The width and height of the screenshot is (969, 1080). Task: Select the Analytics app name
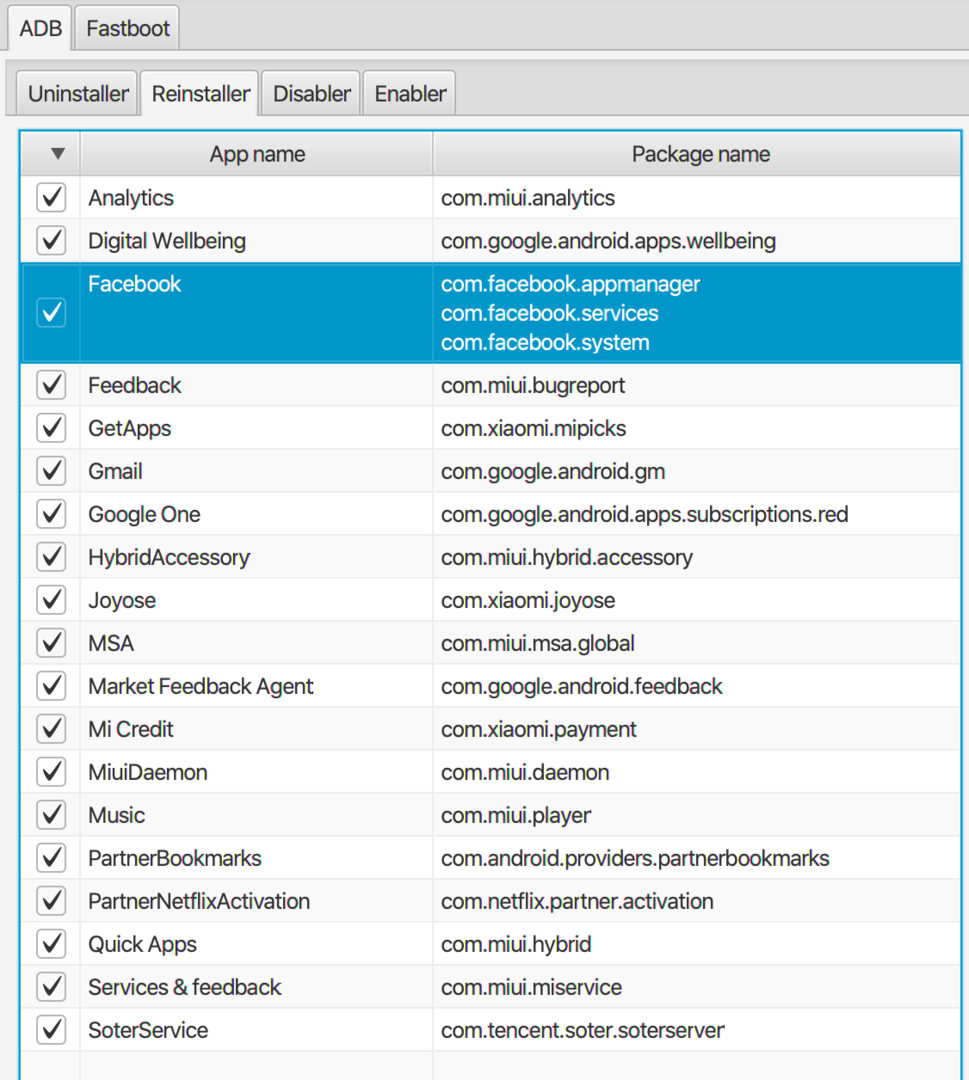tap(131, 198)
